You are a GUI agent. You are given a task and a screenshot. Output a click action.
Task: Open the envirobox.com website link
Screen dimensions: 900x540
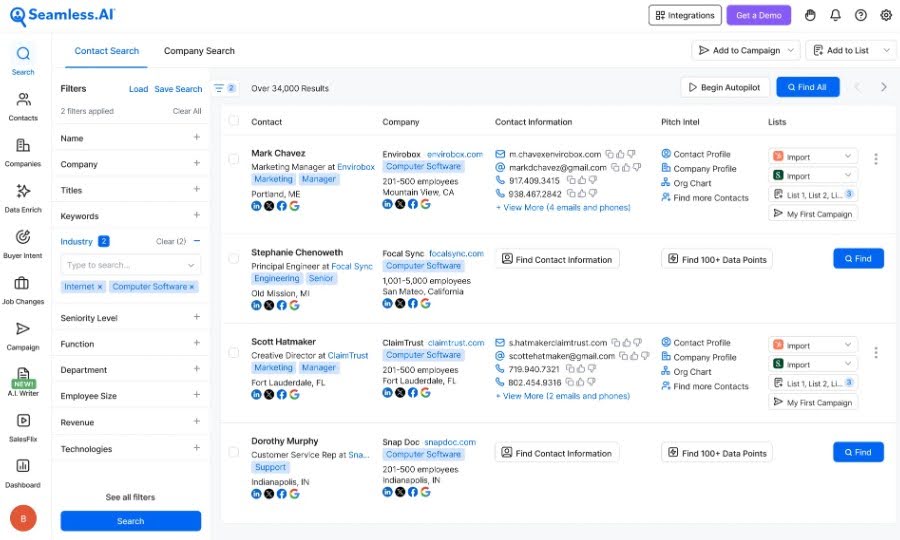455,154
